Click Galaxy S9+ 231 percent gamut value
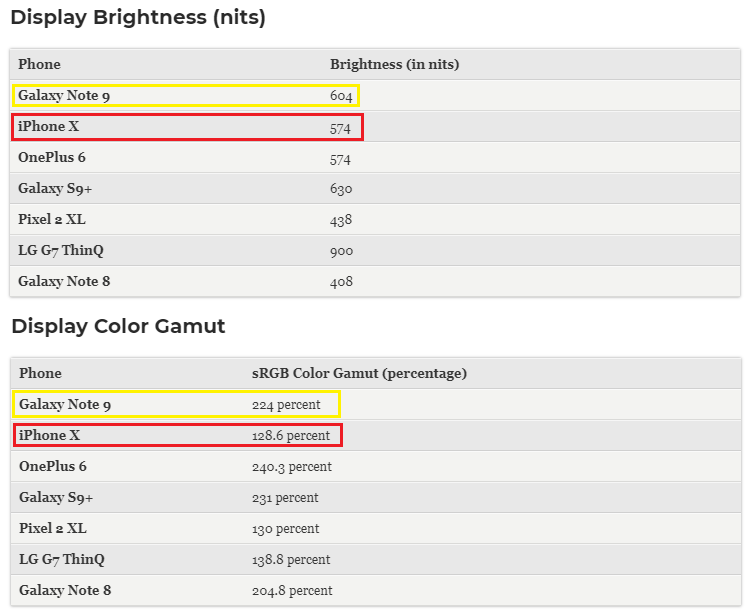750x615 pixels. (285, 498)
